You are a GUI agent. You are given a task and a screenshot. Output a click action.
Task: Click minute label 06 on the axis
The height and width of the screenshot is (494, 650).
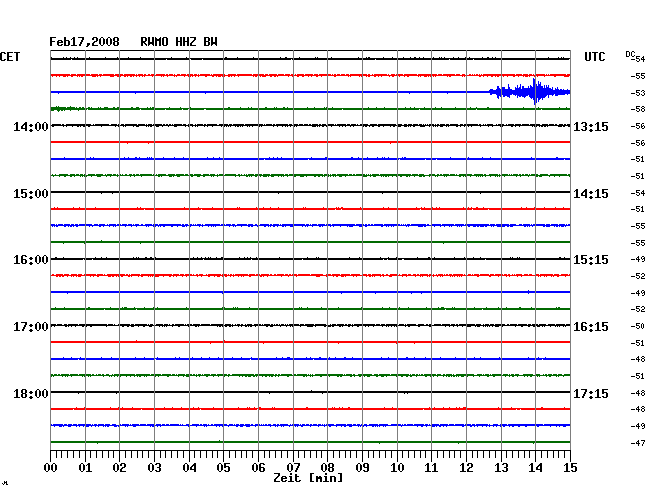click(258, 468)
